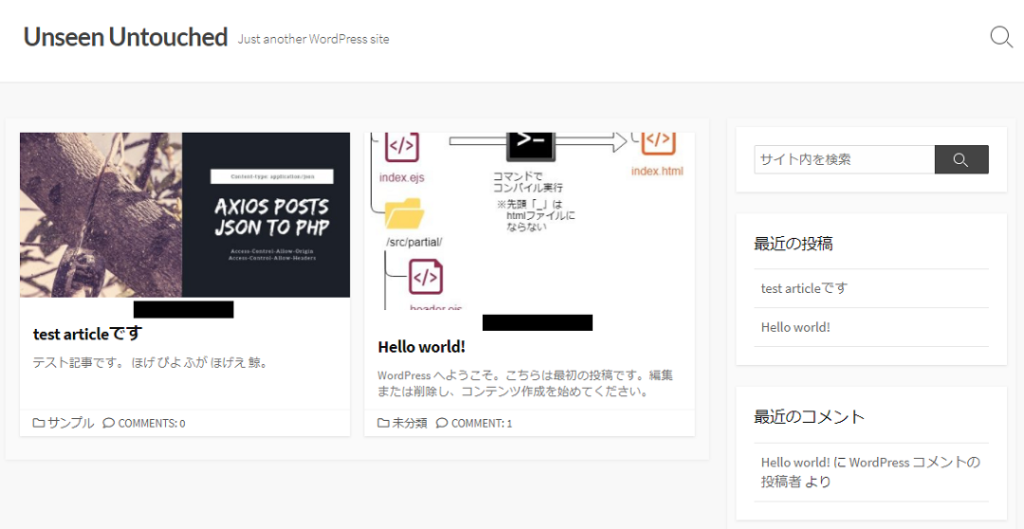Click the 最近の投稿 widget heading
The height and width of the screenshot is (529, 1024).
tap(793, 244)
